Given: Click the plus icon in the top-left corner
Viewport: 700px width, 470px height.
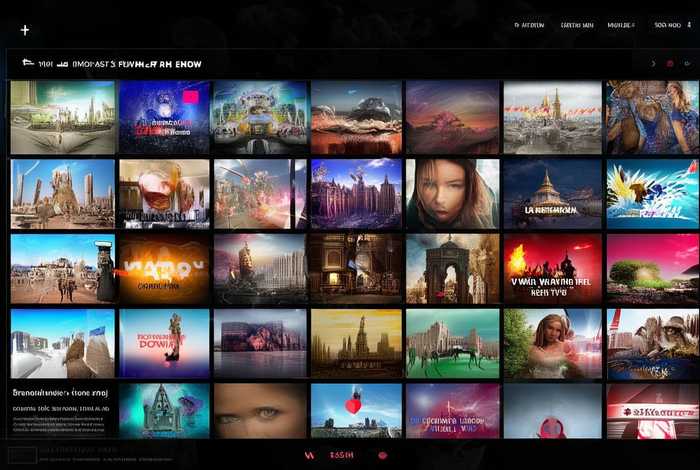Looking at the screenshot, I should [25, 30].
